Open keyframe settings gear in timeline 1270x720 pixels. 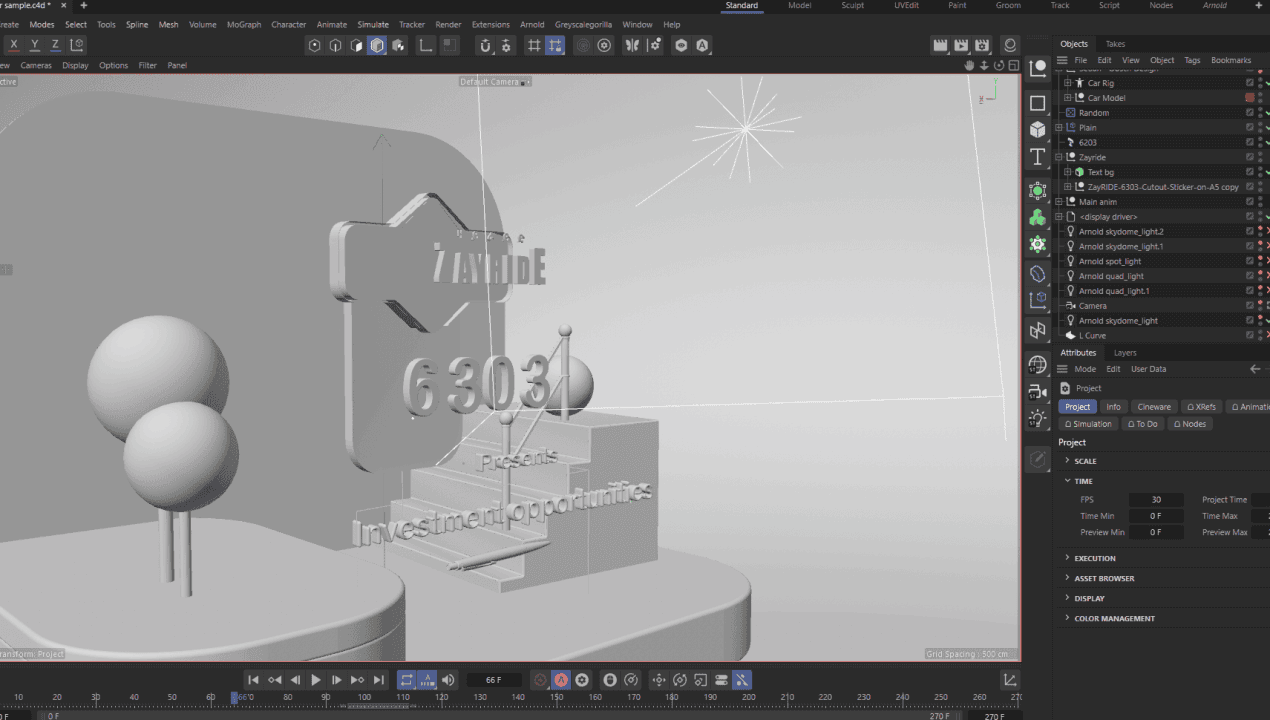pos(582,680)
